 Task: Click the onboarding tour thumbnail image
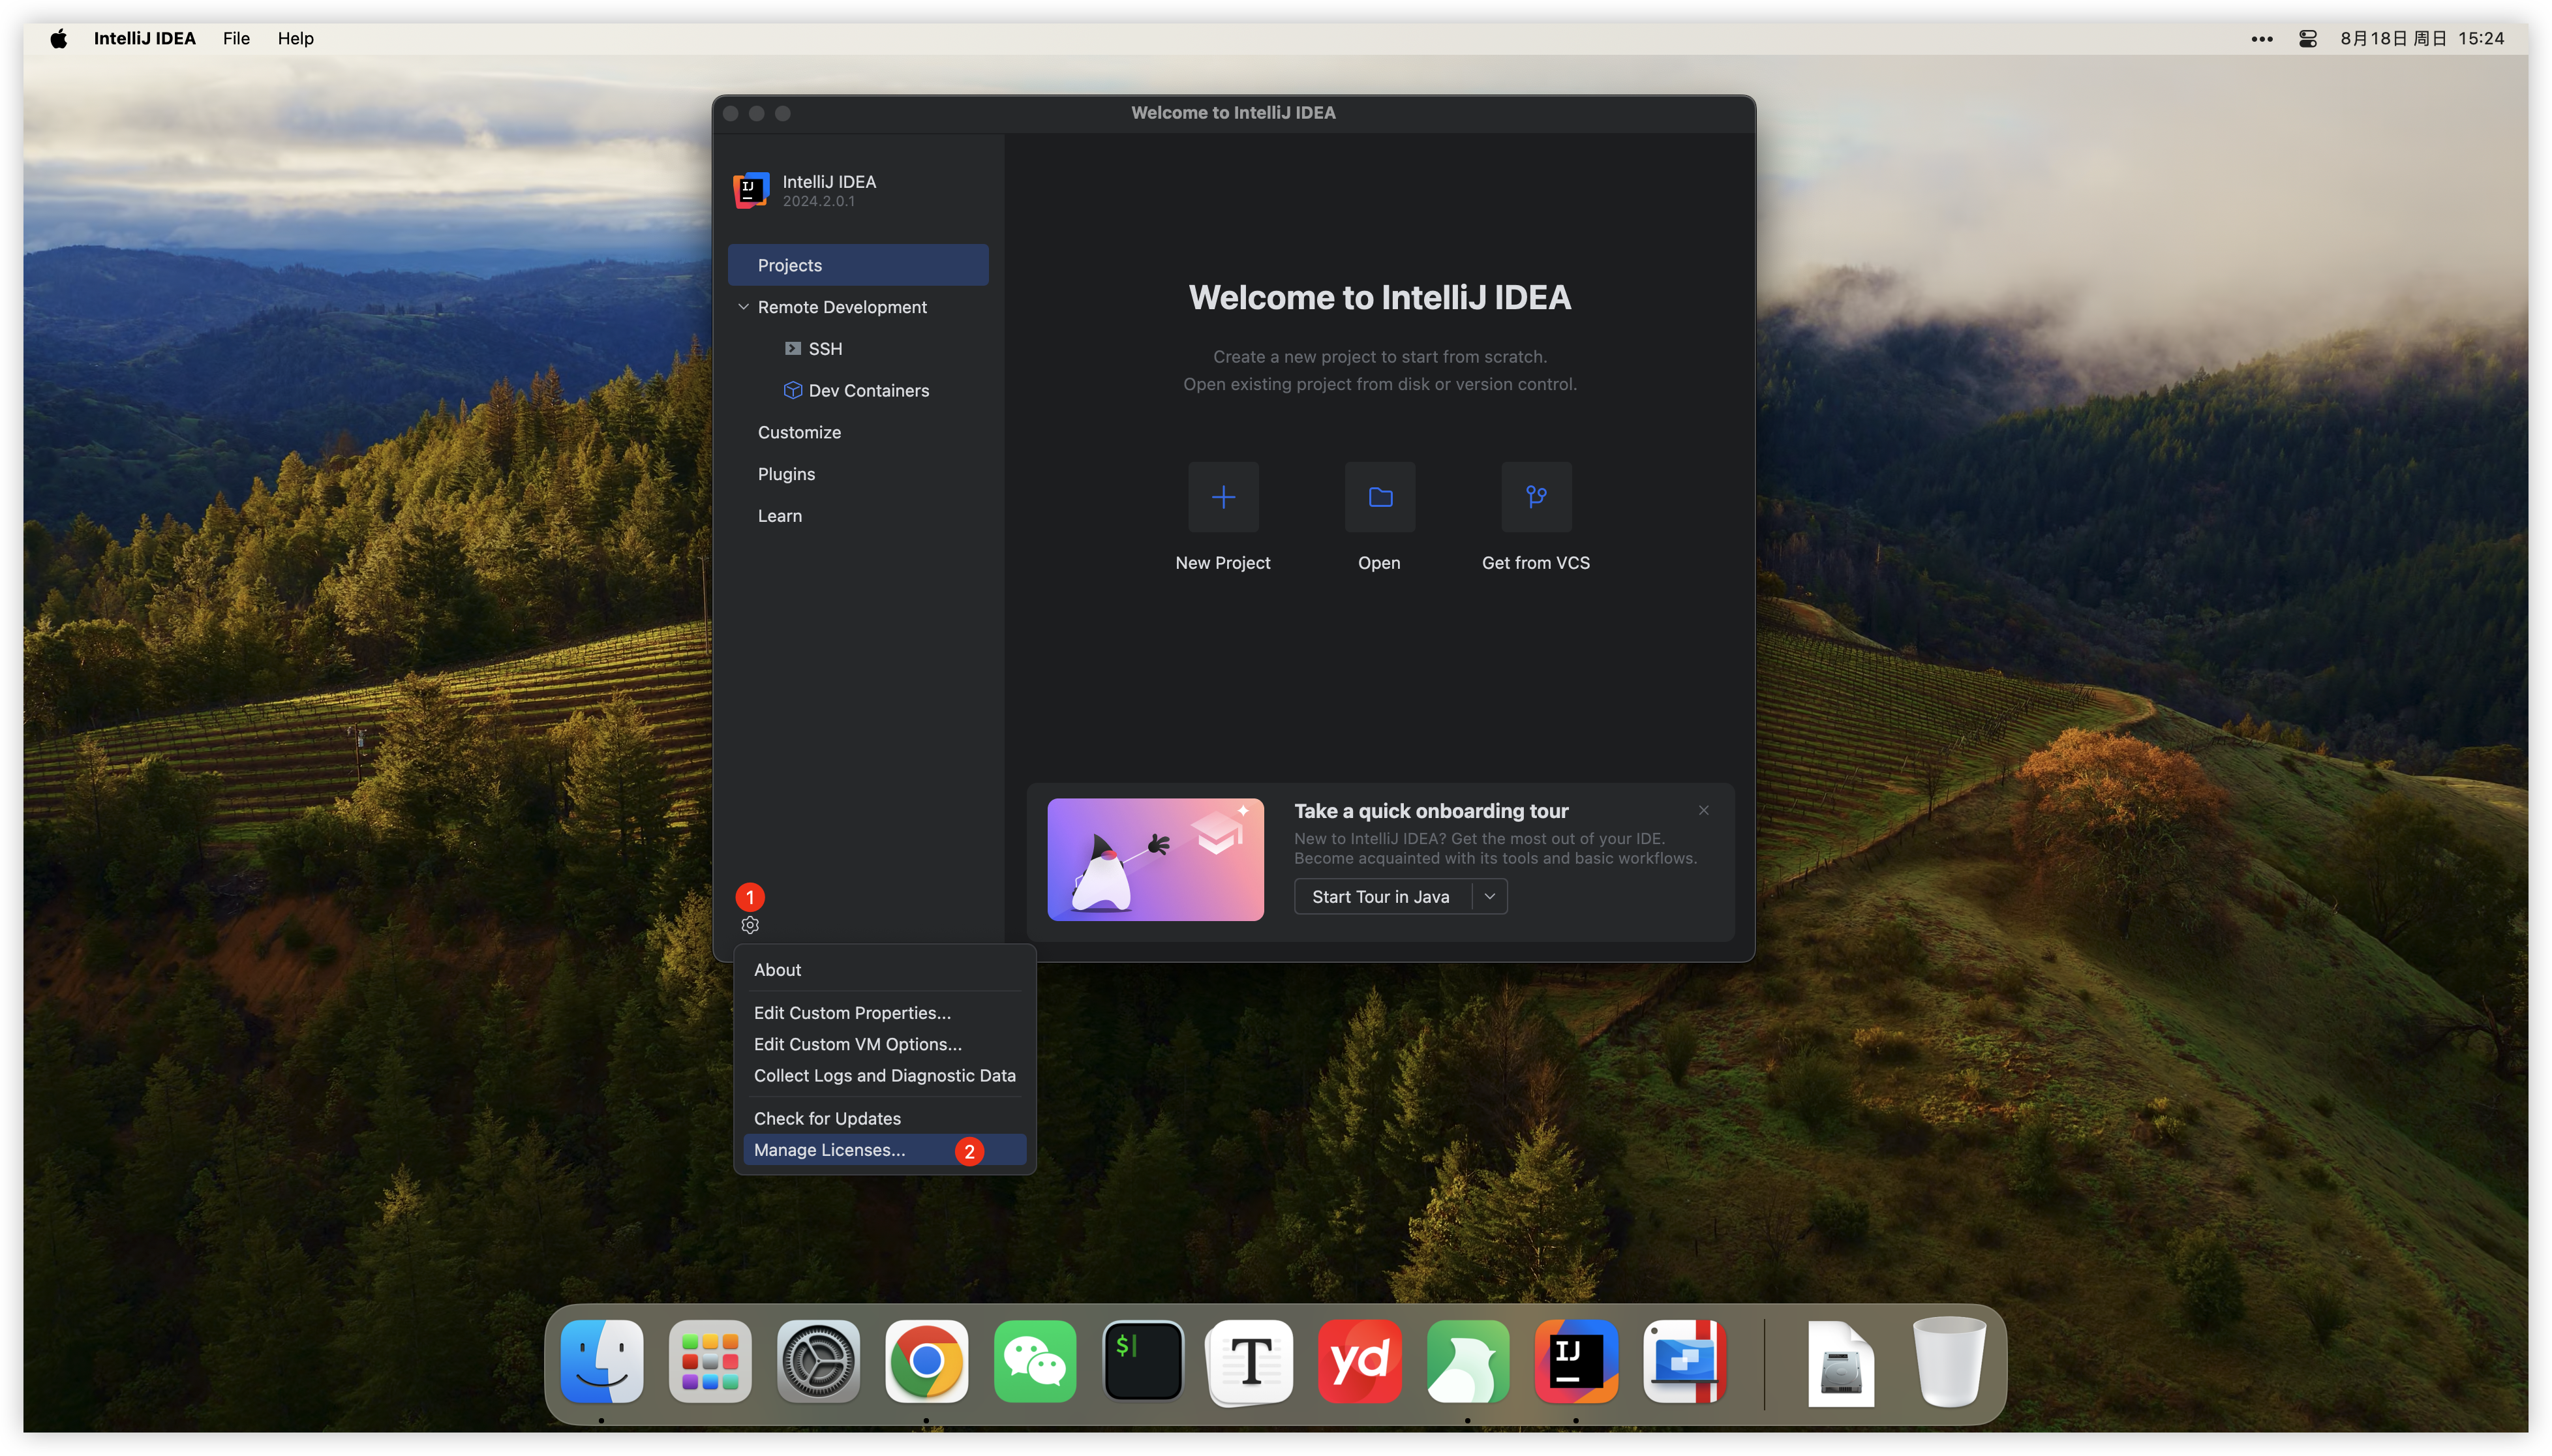click(x=1155, y=860)
